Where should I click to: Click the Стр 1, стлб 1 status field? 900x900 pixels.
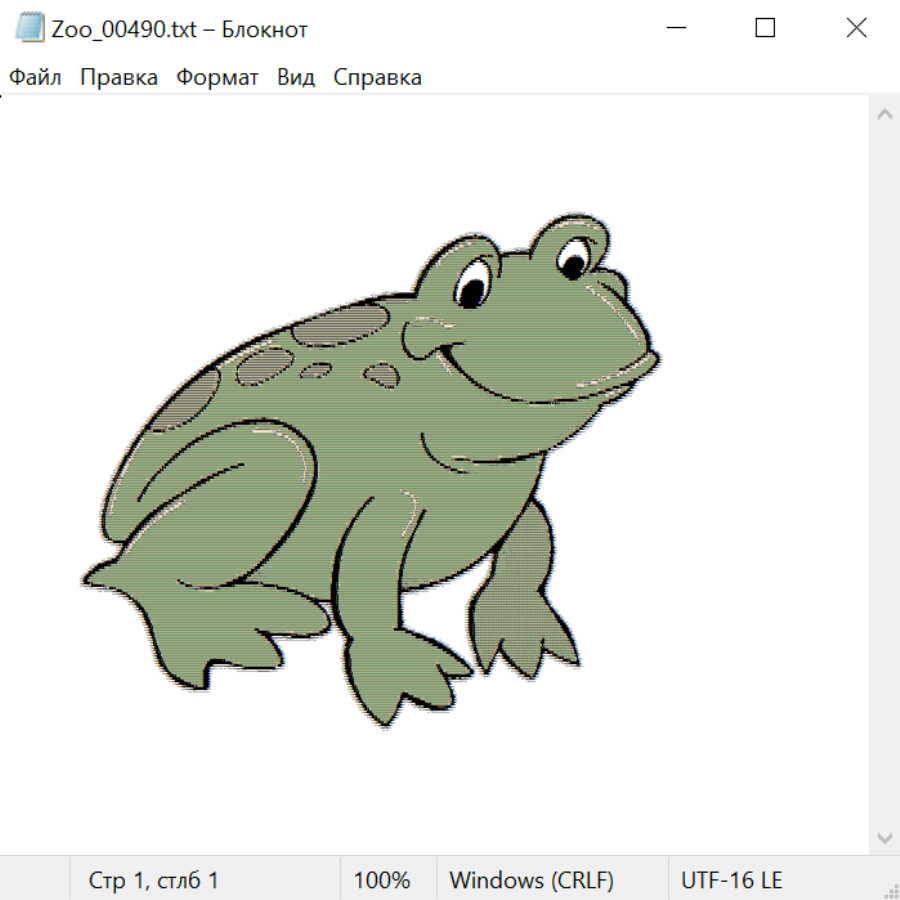153,880
